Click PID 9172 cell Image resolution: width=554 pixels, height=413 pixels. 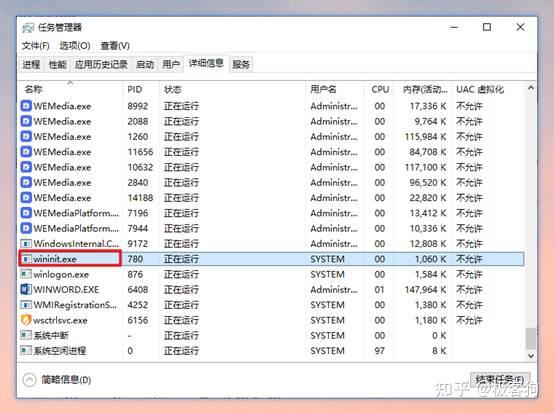(137, 244)
